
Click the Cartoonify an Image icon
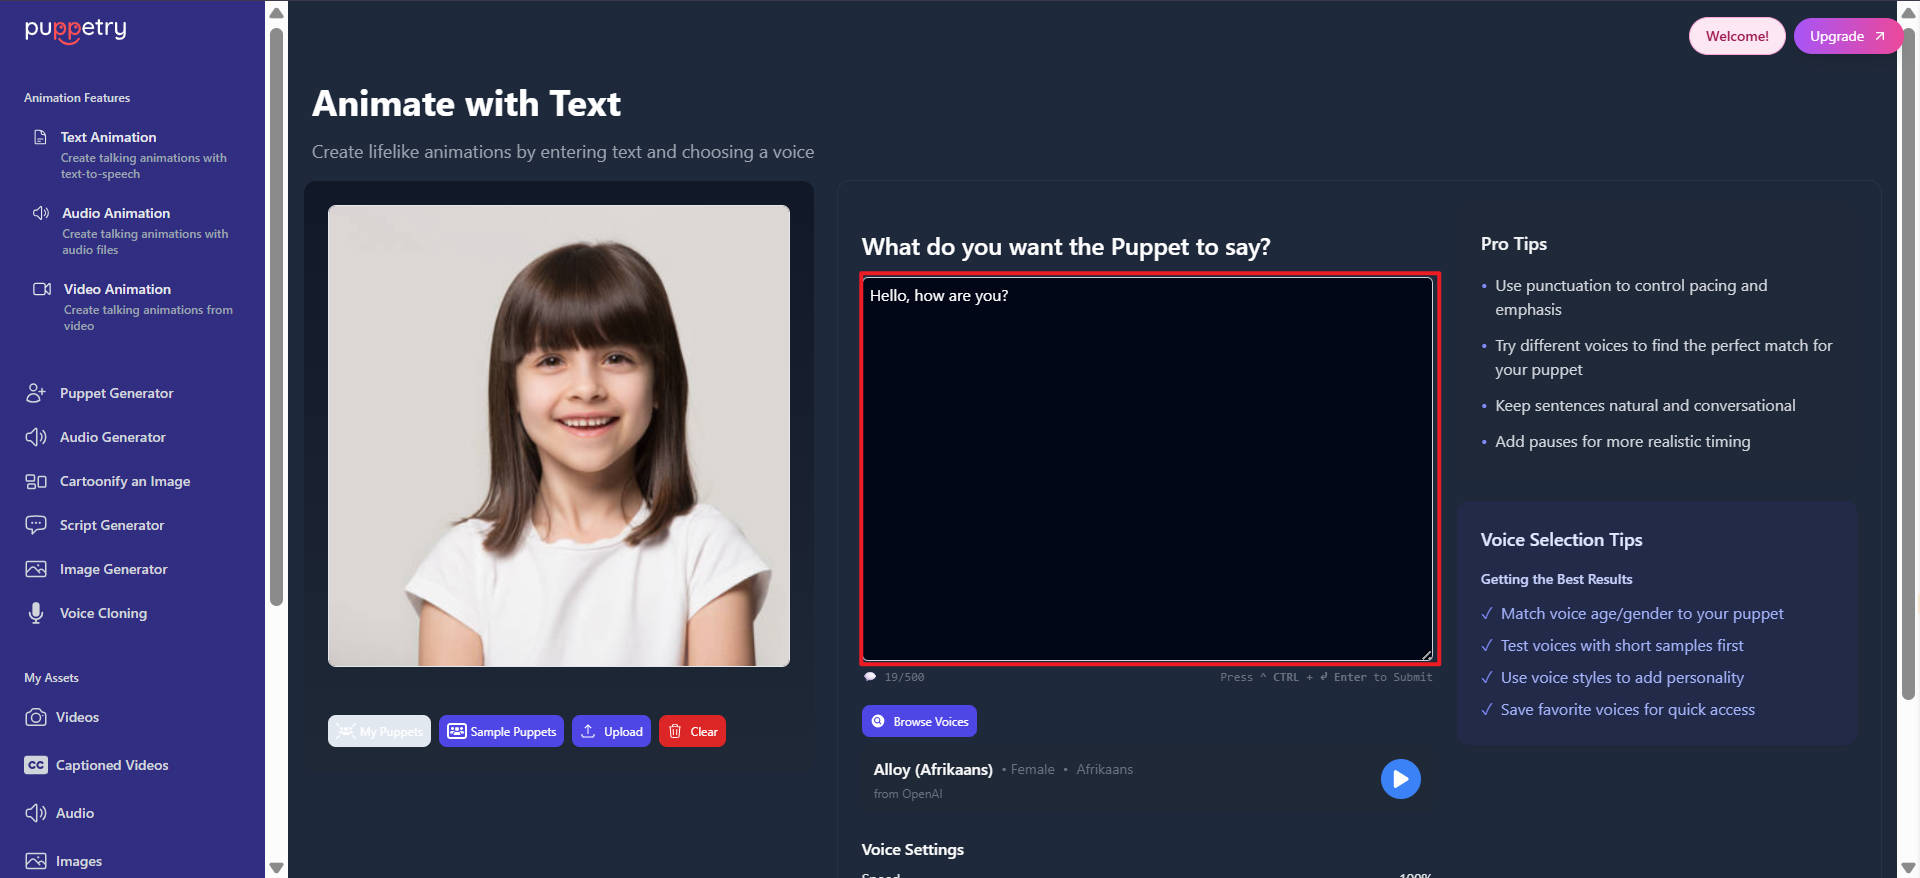(36, 481)
